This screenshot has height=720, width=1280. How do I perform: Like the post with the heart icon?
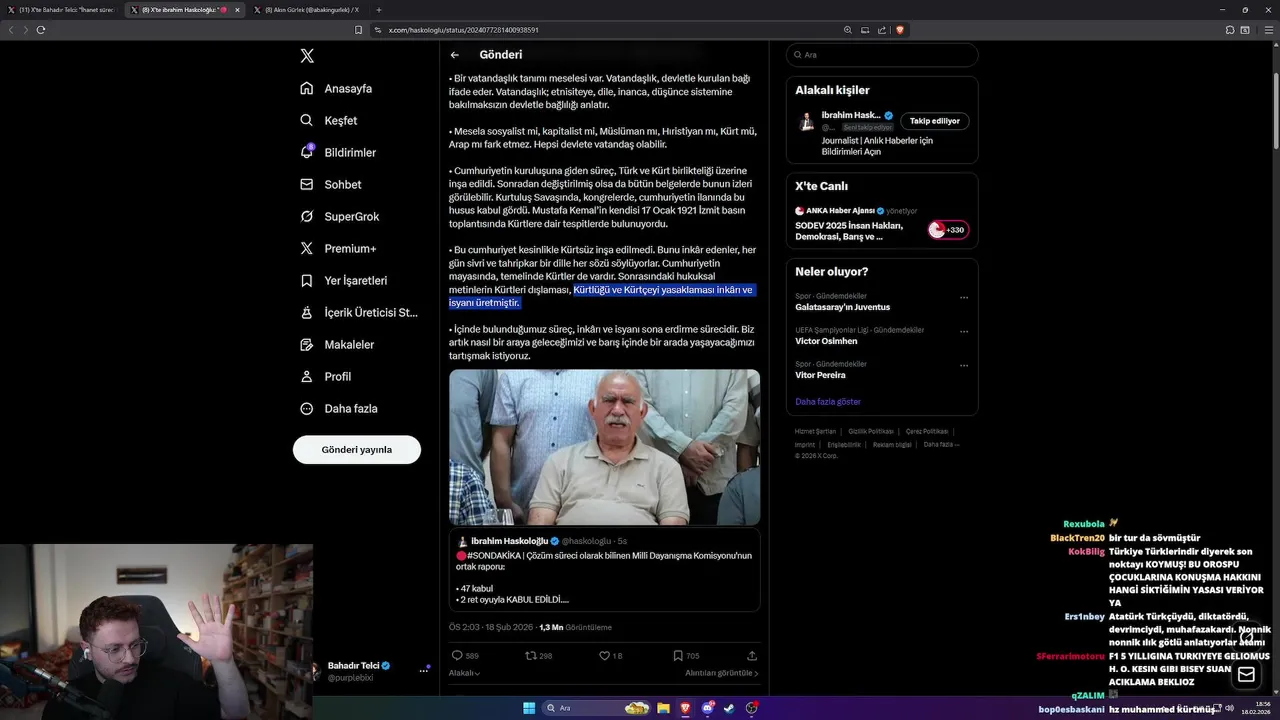[x=604, y=655]
